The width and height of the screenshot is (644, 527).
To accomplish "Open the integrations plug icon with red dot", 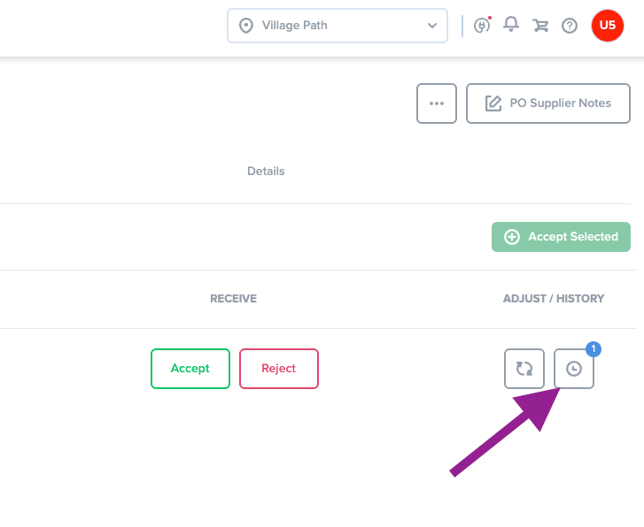I will pyautogui.click(x=482, y=25).
